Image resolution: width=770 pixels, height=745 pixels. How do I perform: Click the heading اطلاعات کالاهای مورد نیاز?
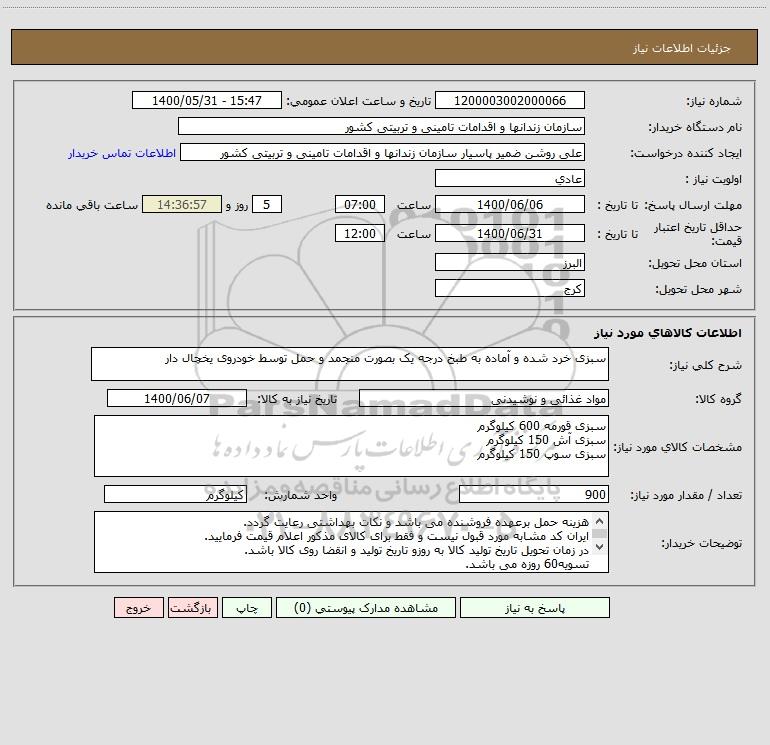[668, 333]
